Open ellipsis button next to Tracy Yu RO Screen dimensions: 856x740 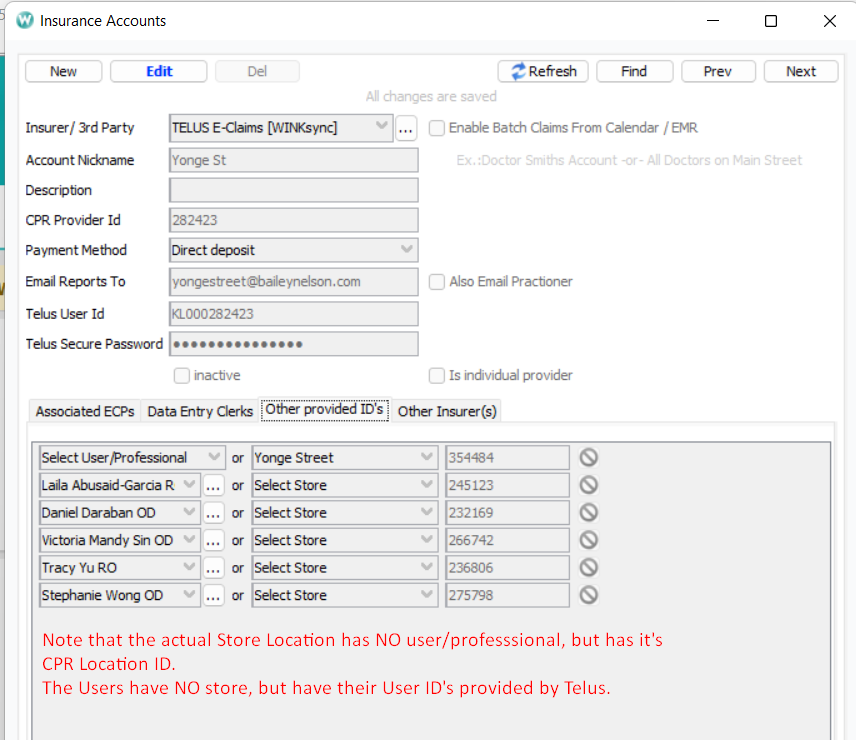(213, 568)
